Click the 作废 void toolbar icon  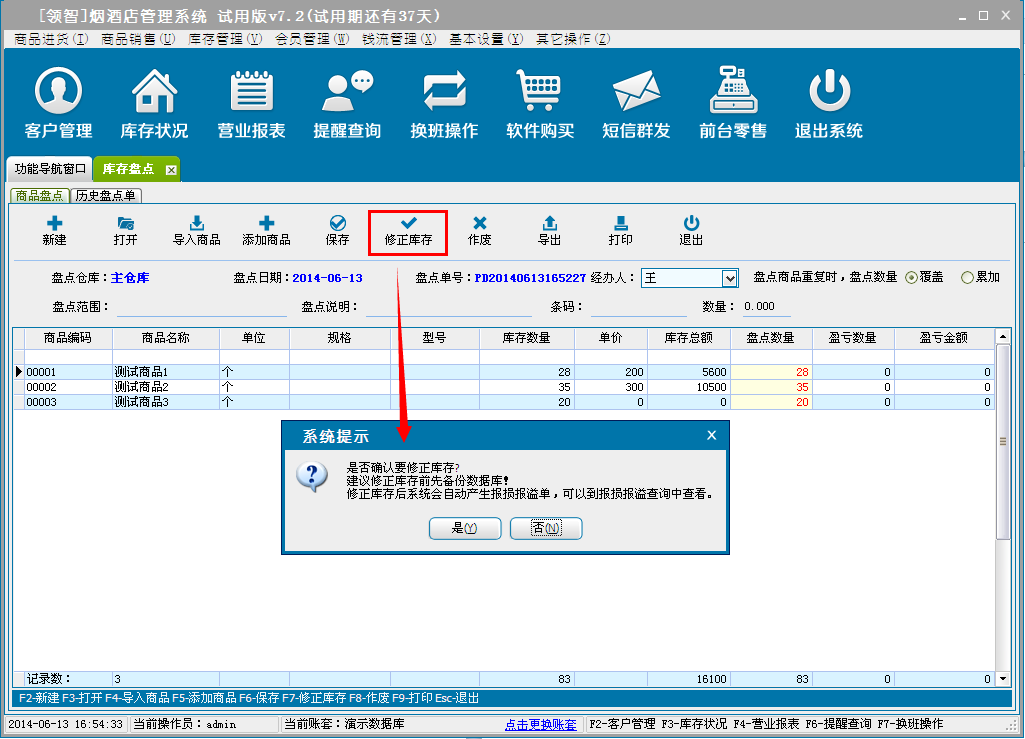click(480, 231)
